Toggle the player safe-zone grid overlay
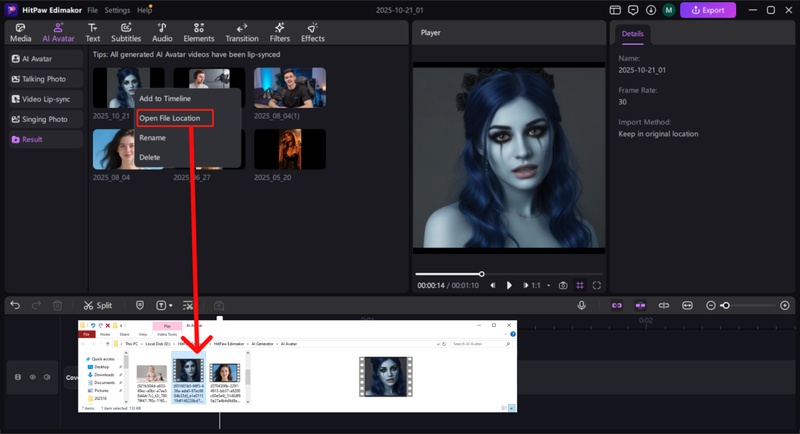This screenshot has height=434, width=800. click(x=579, y=285)
